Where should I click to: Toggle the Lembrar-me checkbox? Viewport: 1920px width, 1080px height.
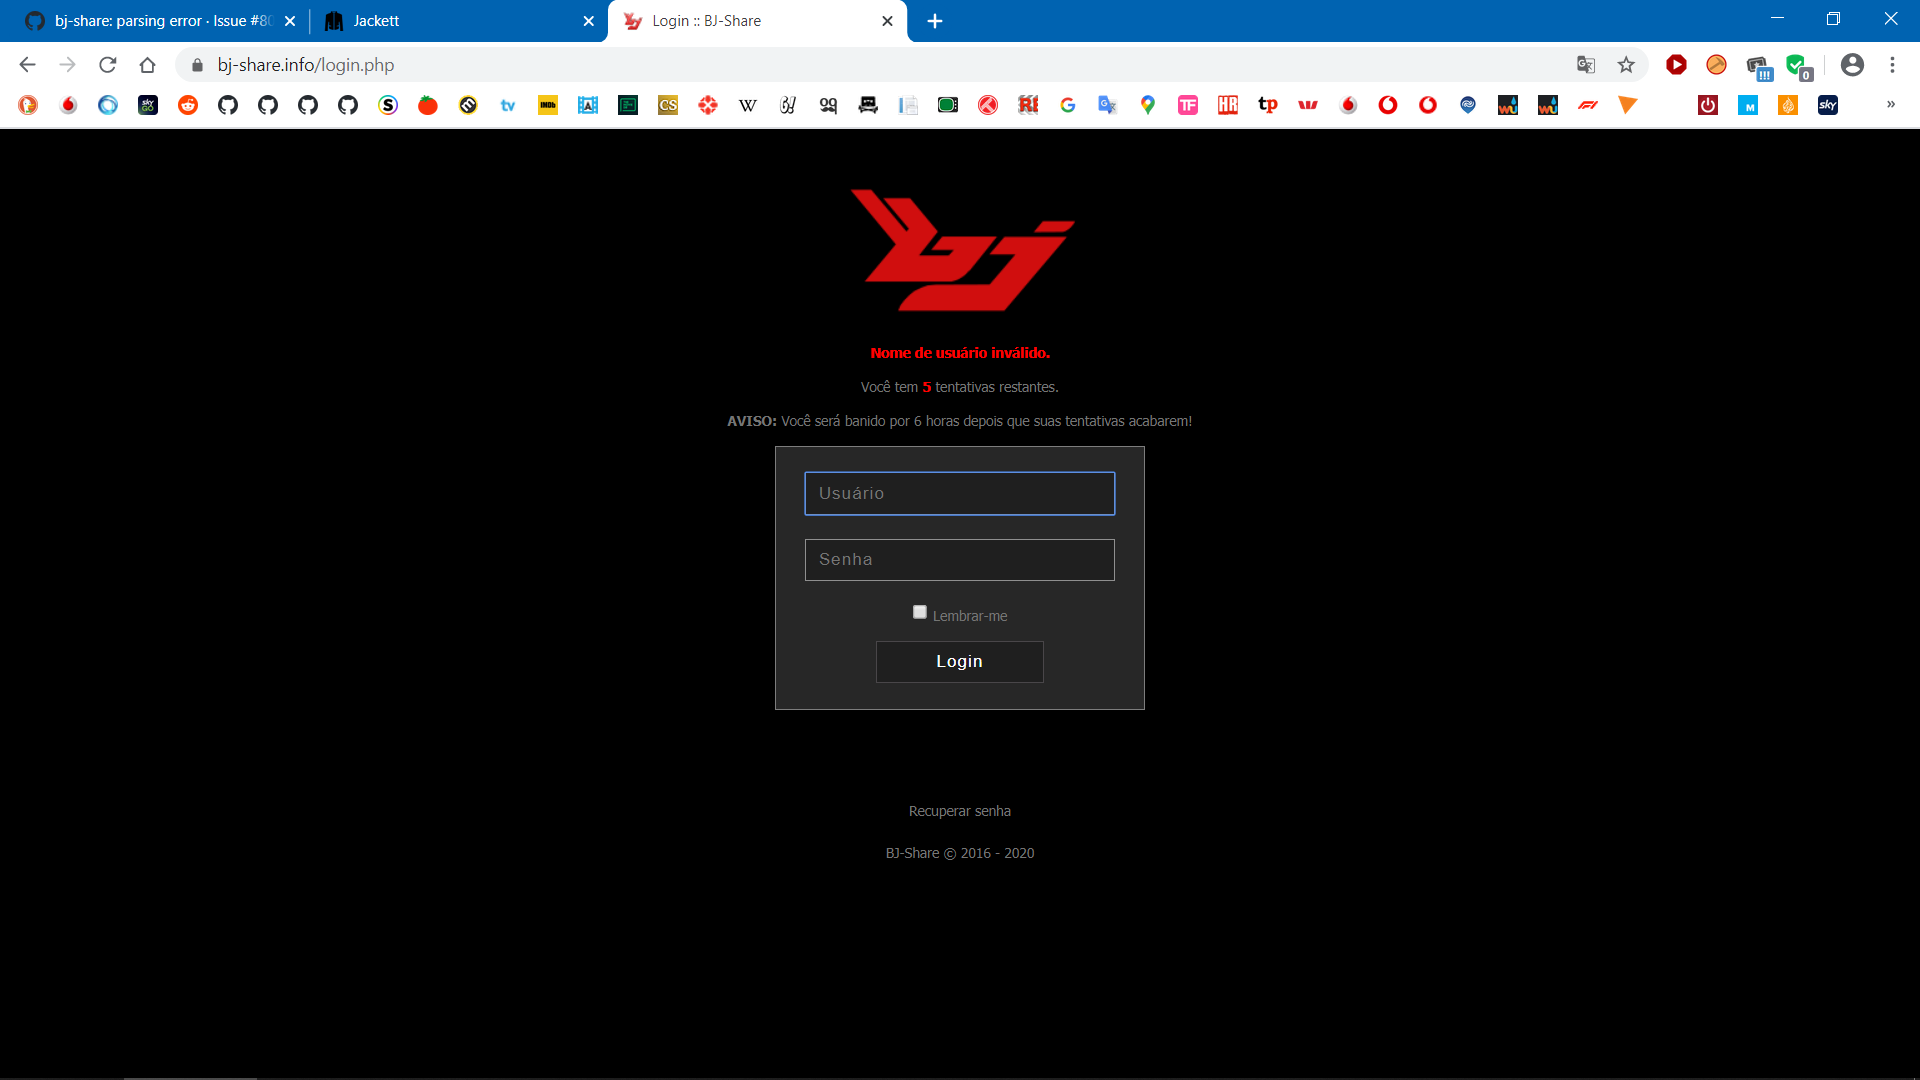point(920,612)
